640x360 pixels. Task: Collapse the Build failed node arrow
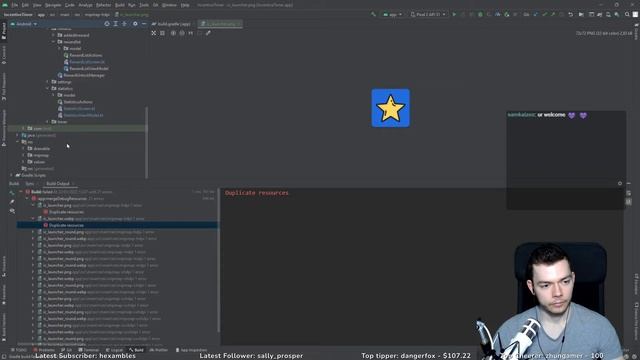(x=21, y=191)
